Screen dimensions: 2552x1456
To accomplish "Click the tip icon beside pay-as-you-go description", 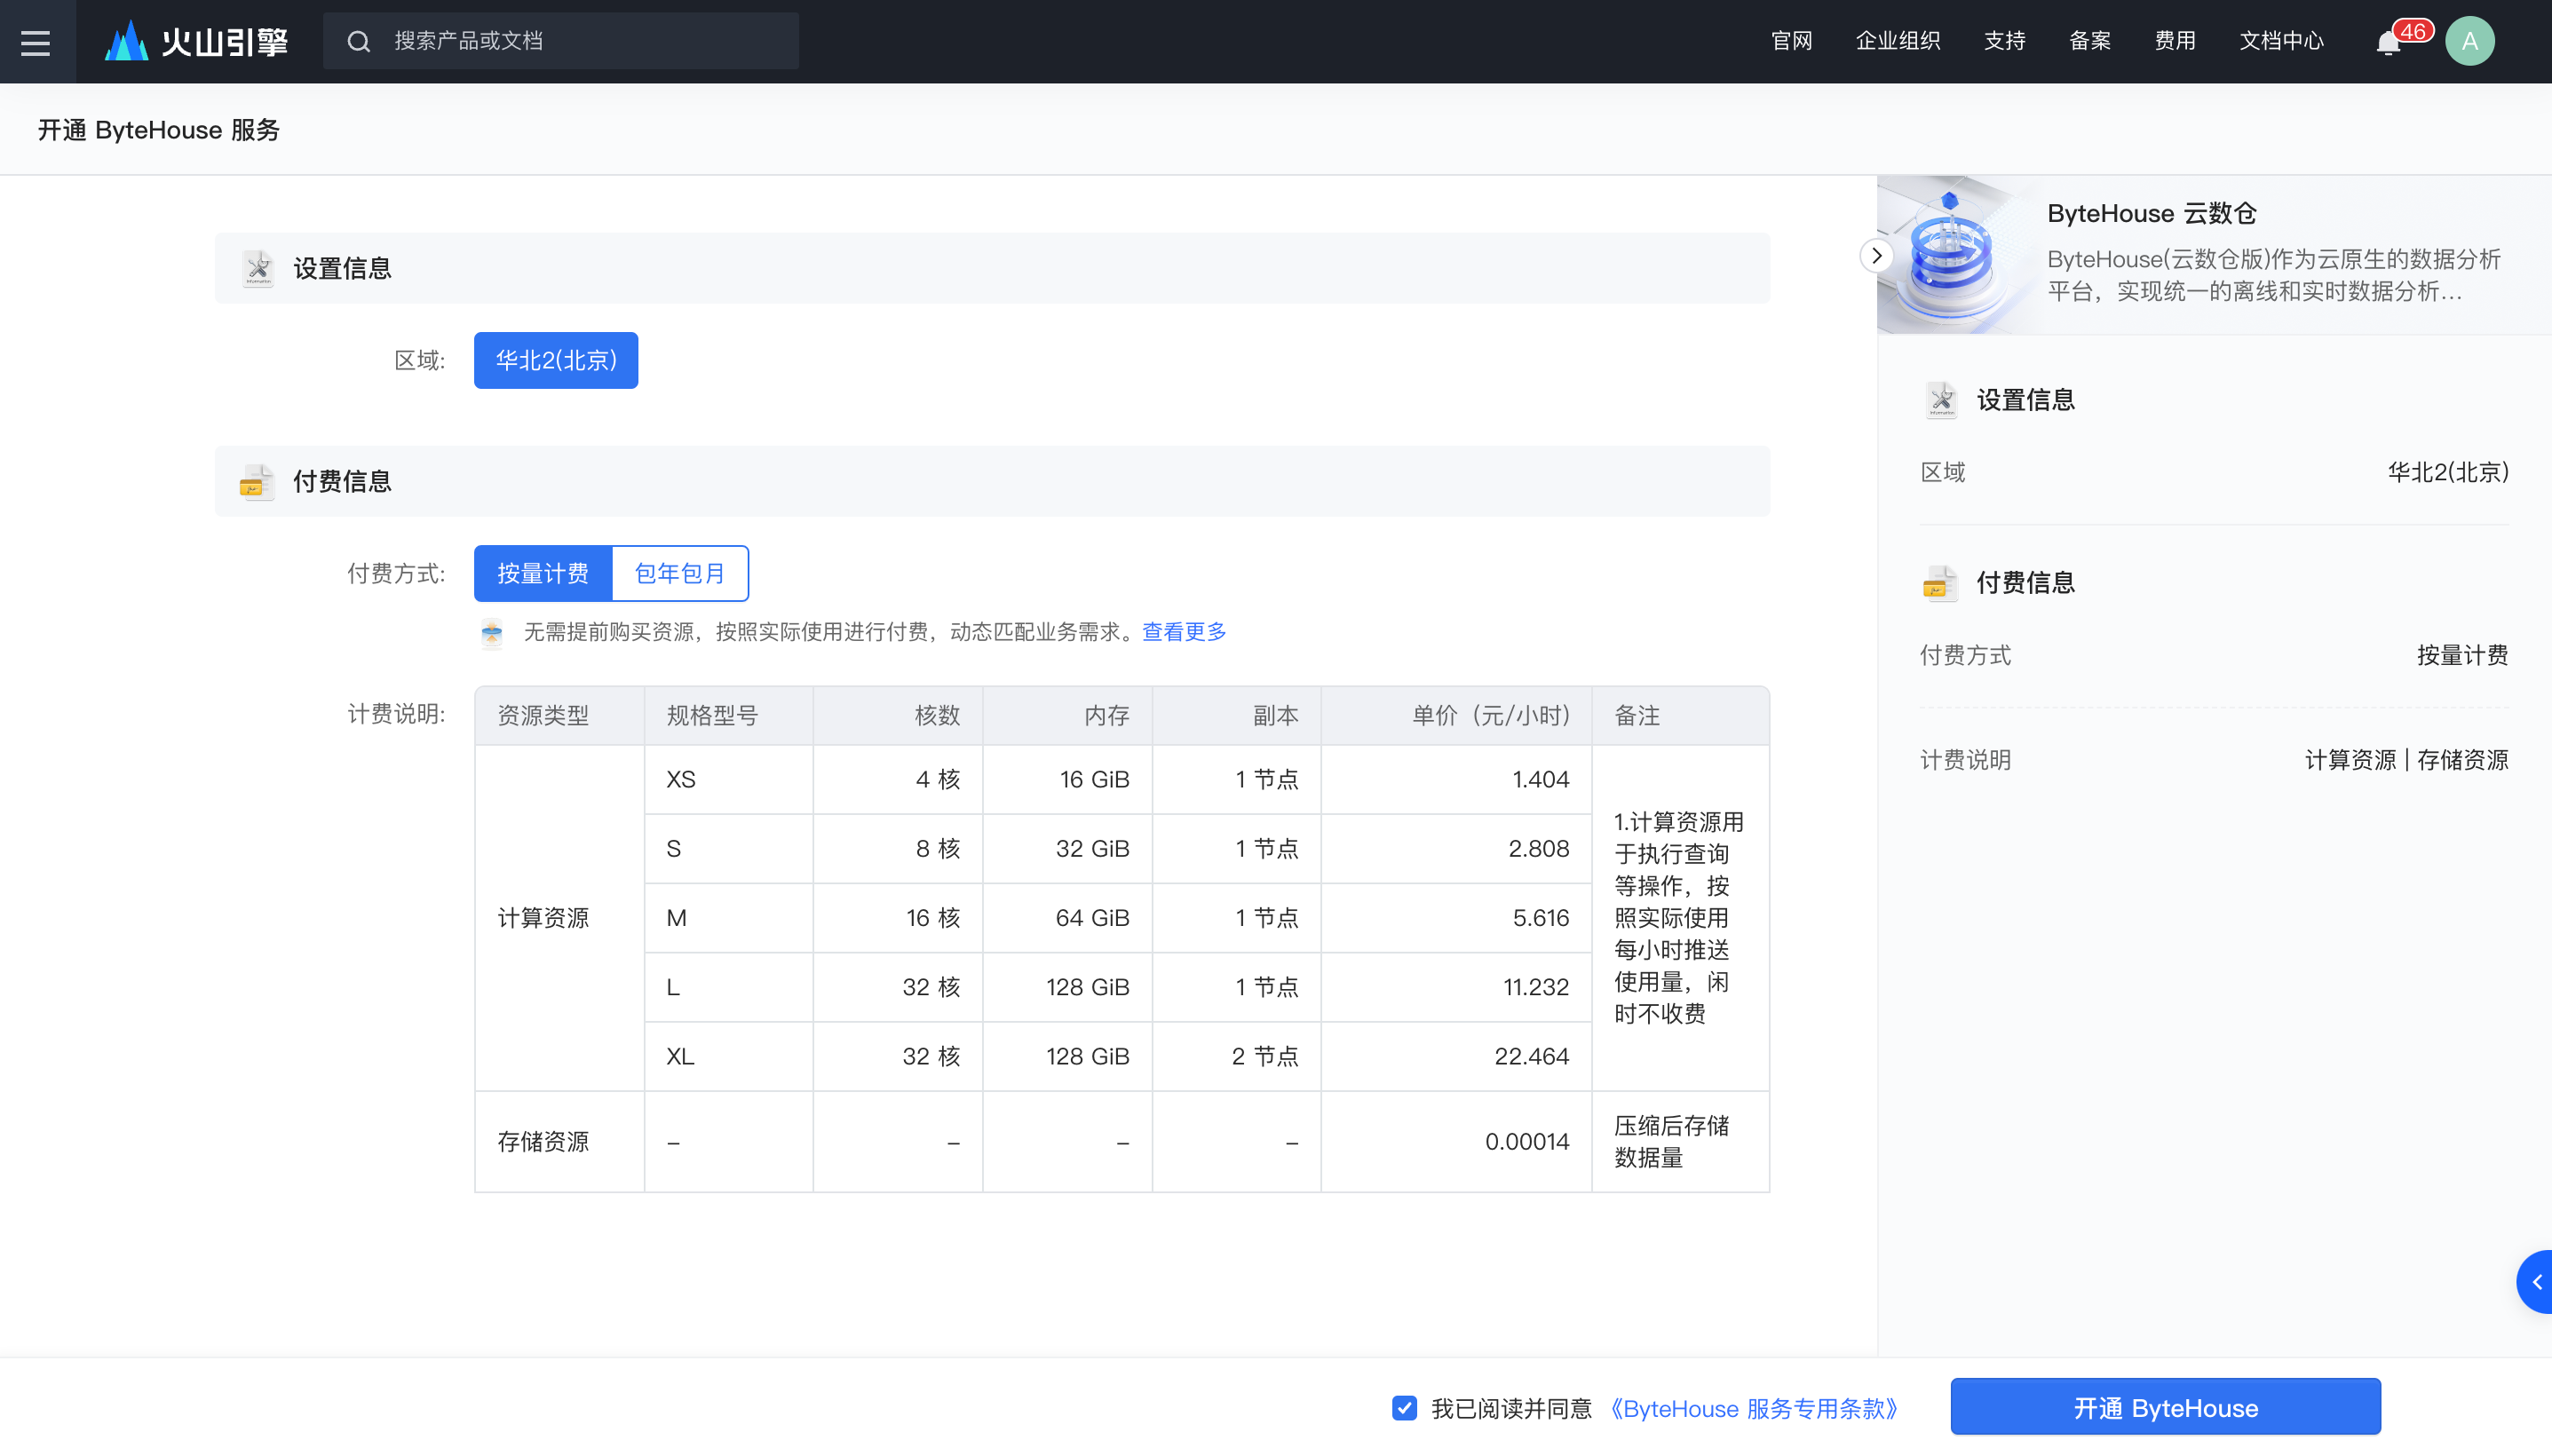I will 492,632.
